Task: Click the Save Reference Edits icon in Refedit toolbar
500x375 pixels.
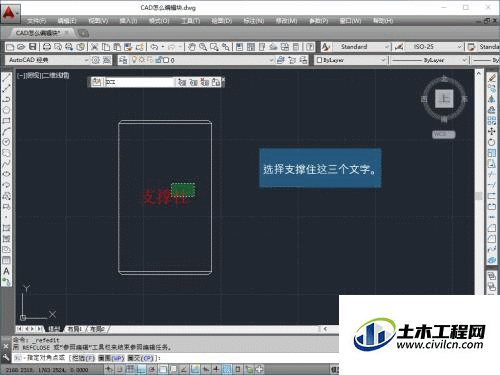Action: click(216, 82)
